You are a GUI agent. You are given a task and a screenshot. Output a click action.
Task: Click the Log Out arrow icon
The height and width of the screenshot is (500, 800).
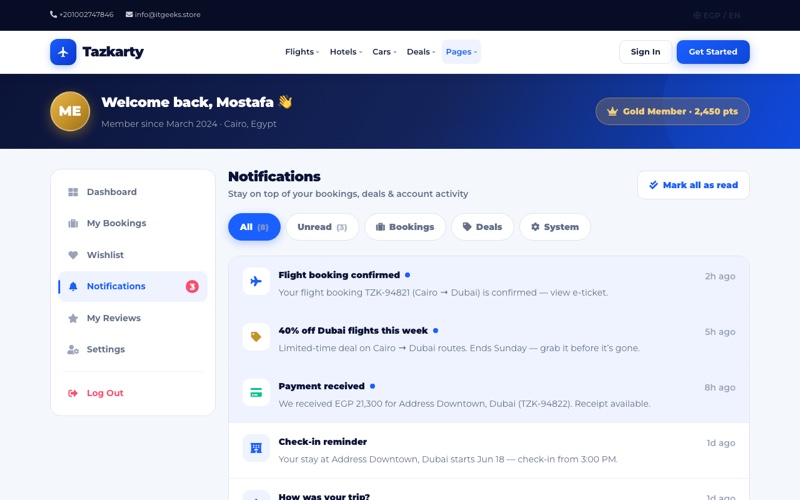(x=73, y=393)
